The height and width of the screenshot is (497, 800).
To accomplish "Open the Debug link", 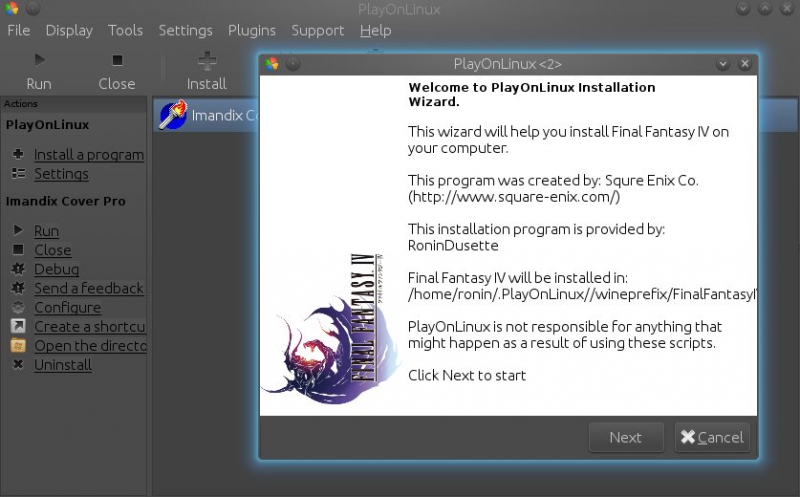I will (x=57, y=269).
